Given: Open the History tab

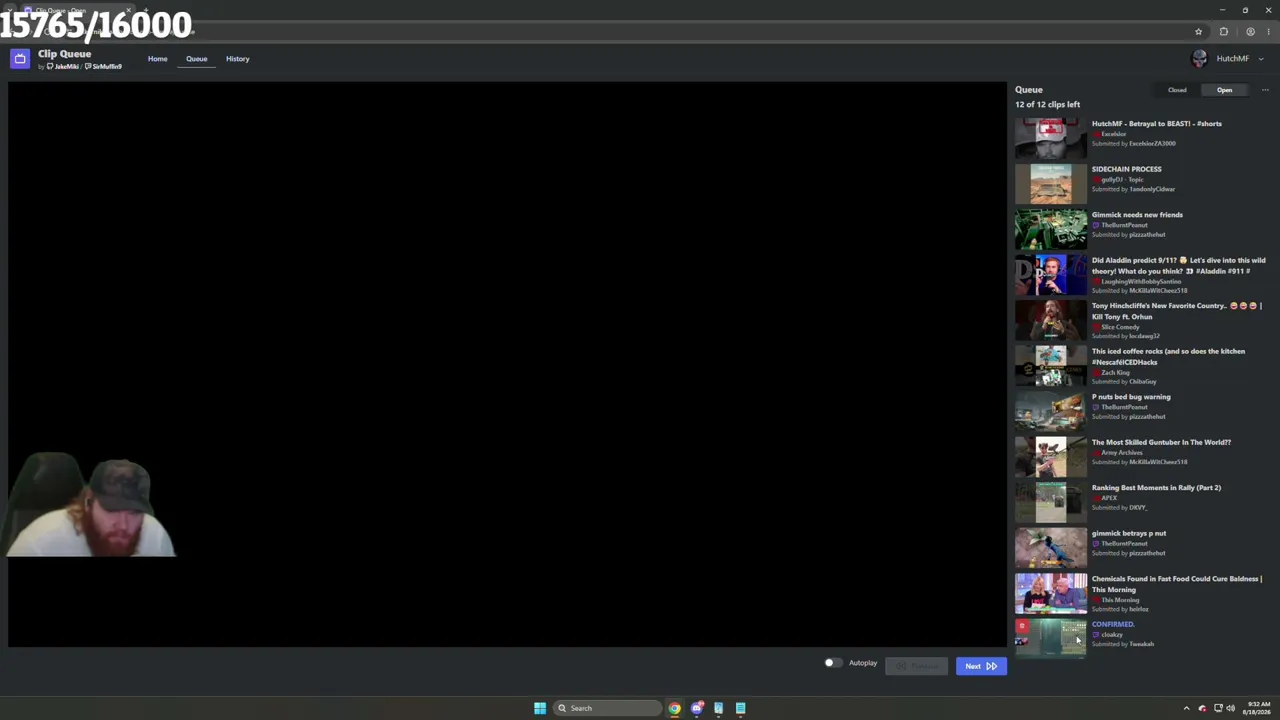Looking at the screenshot, I should (x=238, y=59).
